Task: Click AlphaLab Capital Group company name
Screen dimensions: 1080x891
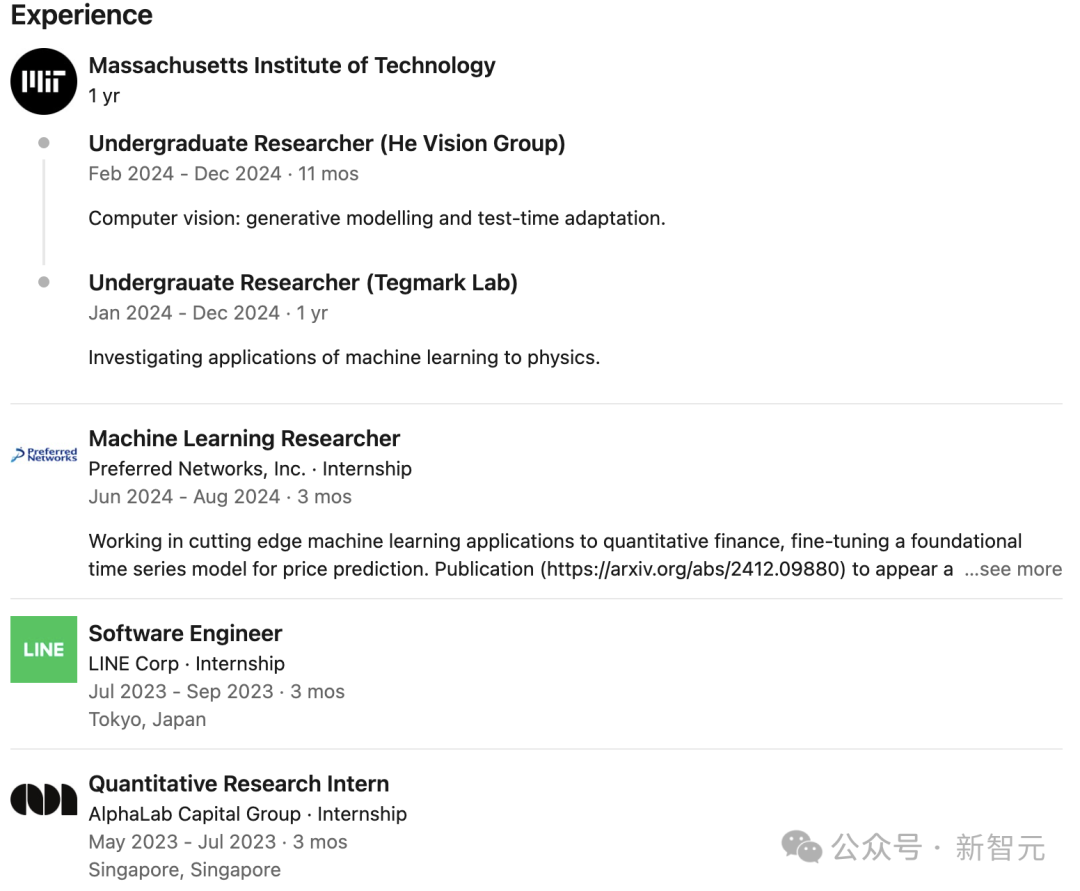Action: coord(195,814)
